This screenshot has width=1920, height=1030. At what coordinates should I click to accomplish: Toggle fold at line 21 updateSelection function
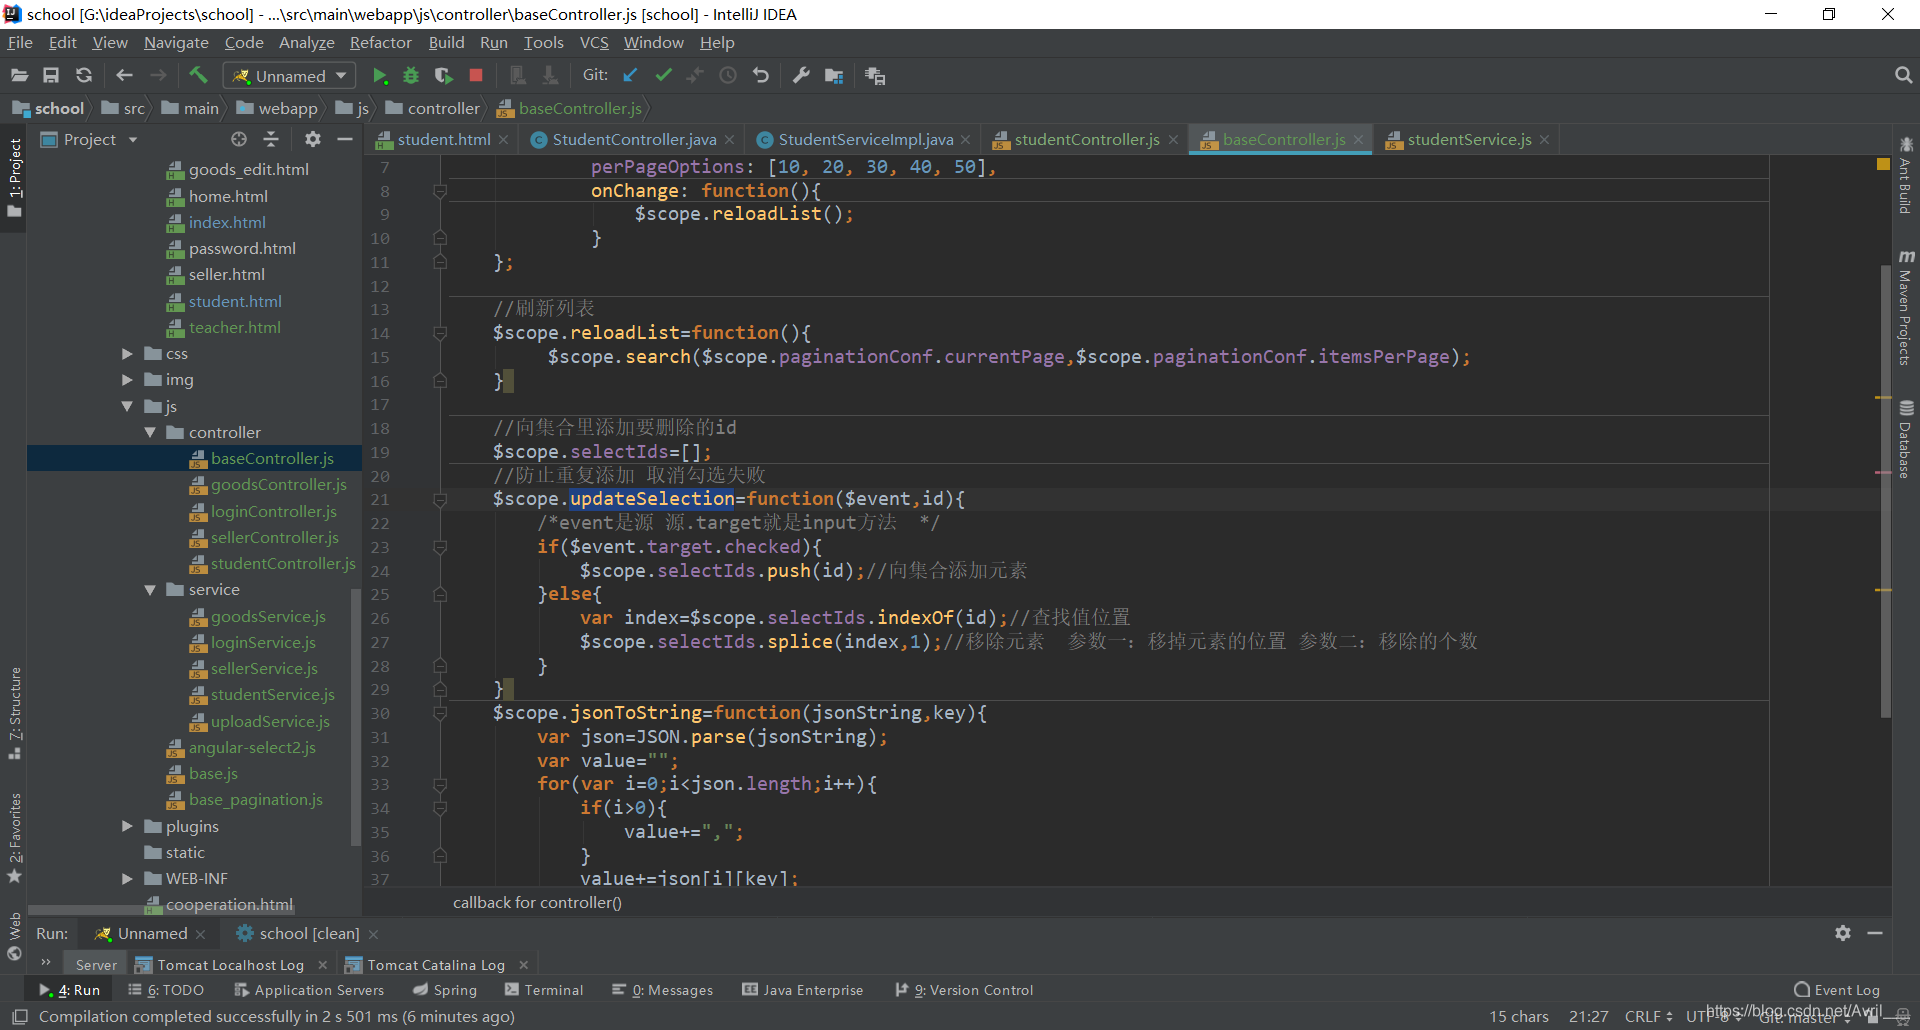[439, 499]
